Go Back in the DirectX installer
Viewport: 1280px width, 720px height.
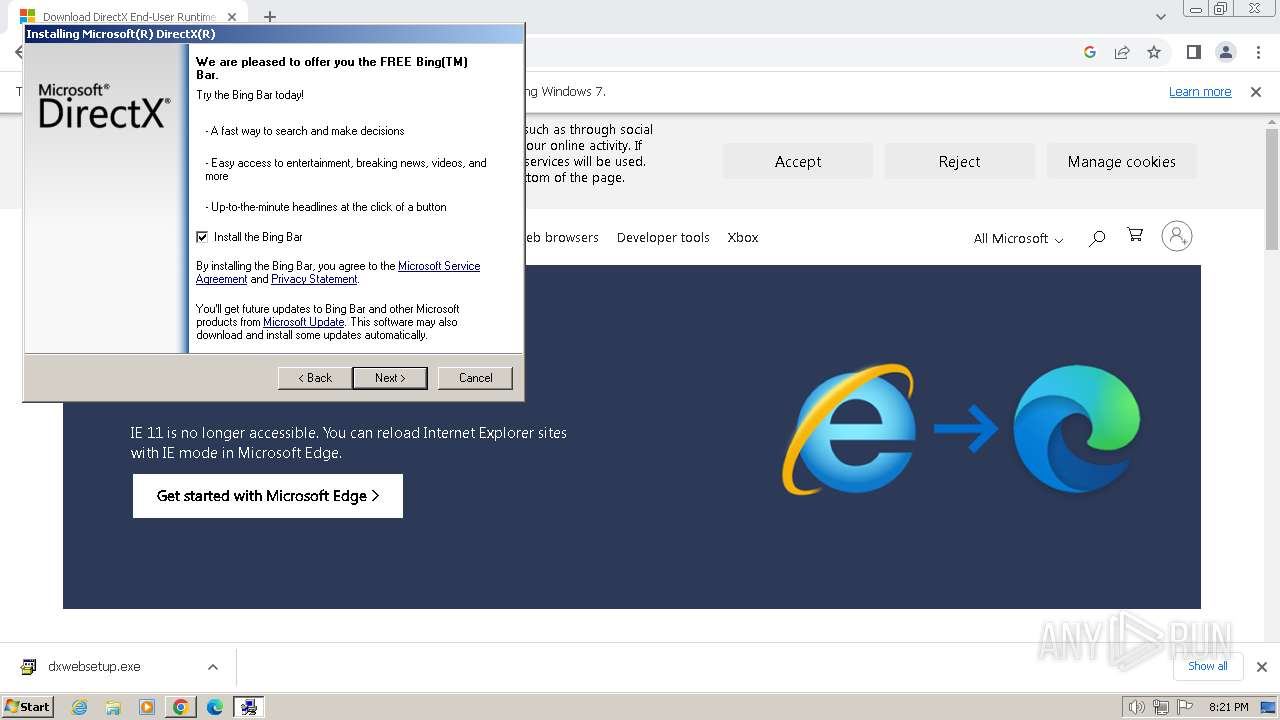(314, 378)
